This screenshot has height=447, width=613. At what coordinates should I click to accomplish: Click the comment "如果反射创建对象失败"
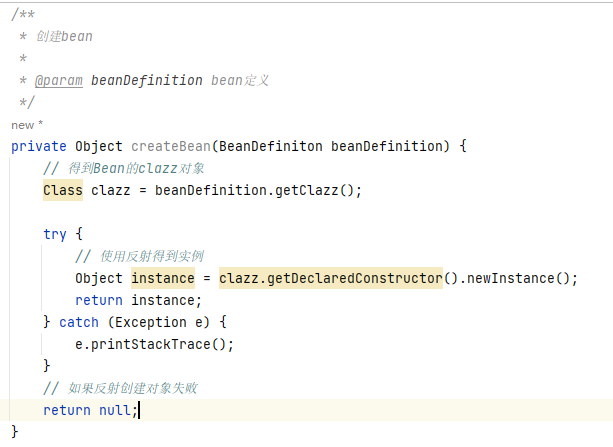(x=137, y=388)
